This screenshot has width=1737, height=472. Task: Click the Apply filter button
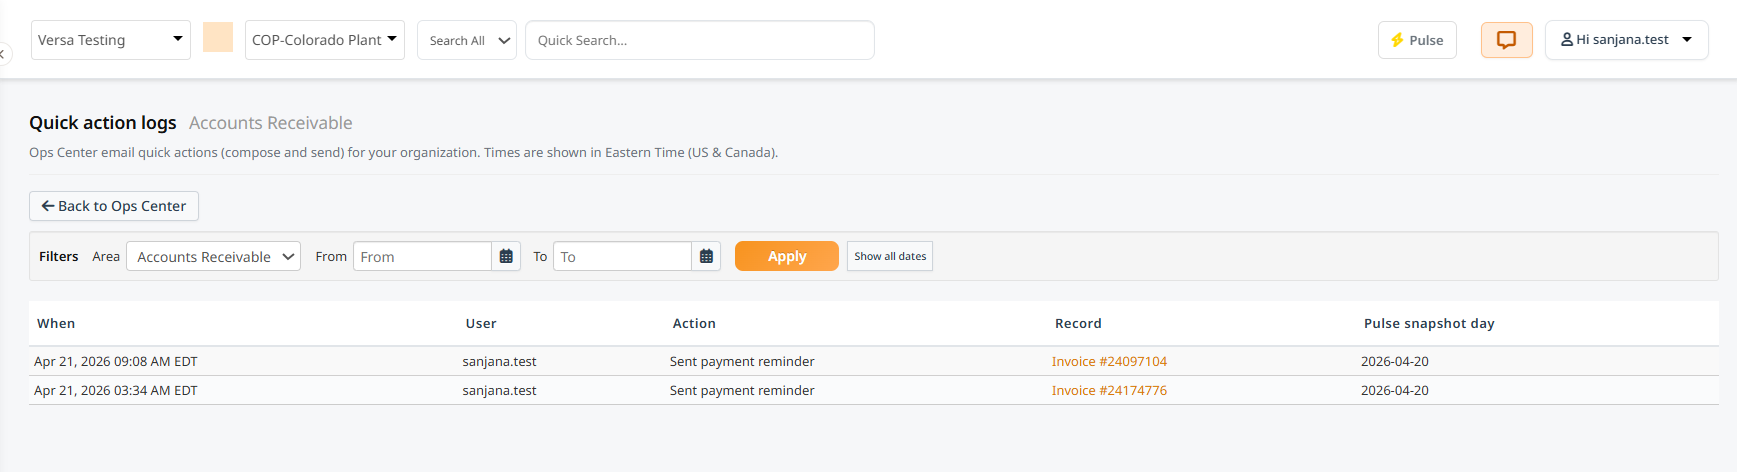[787, 256]
